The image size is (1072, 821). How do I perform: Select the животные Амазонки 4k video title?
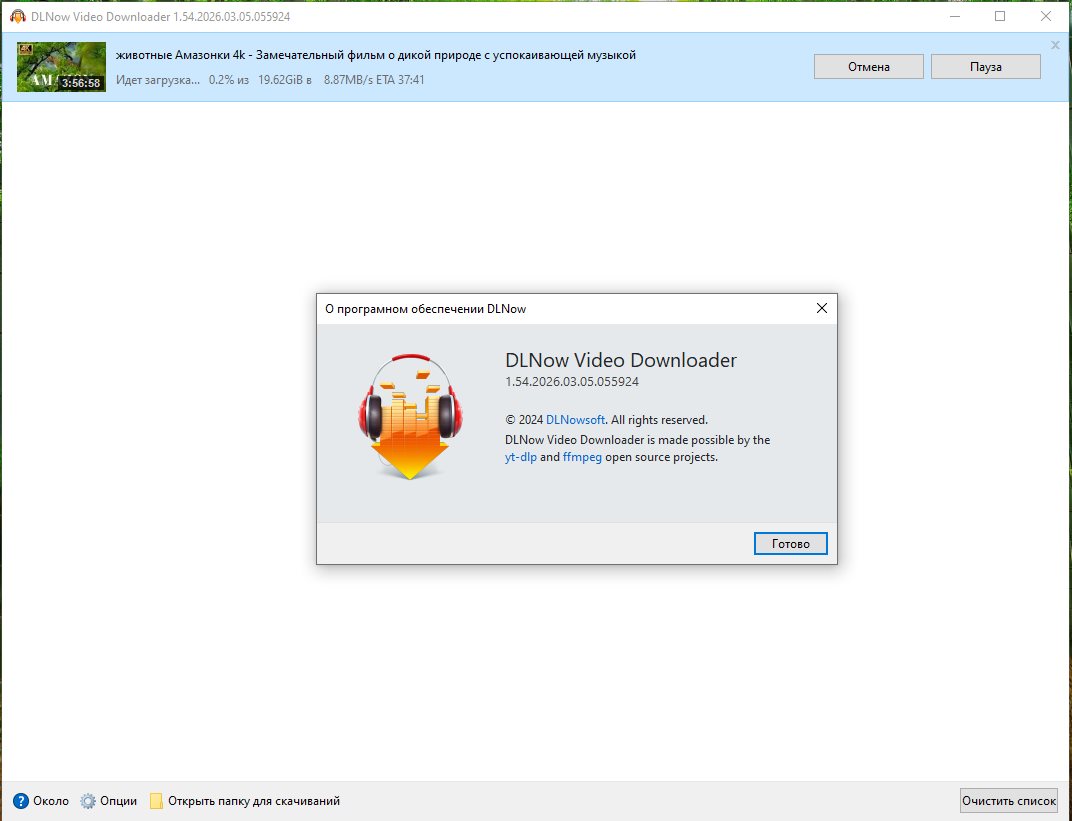click(375, 55)
